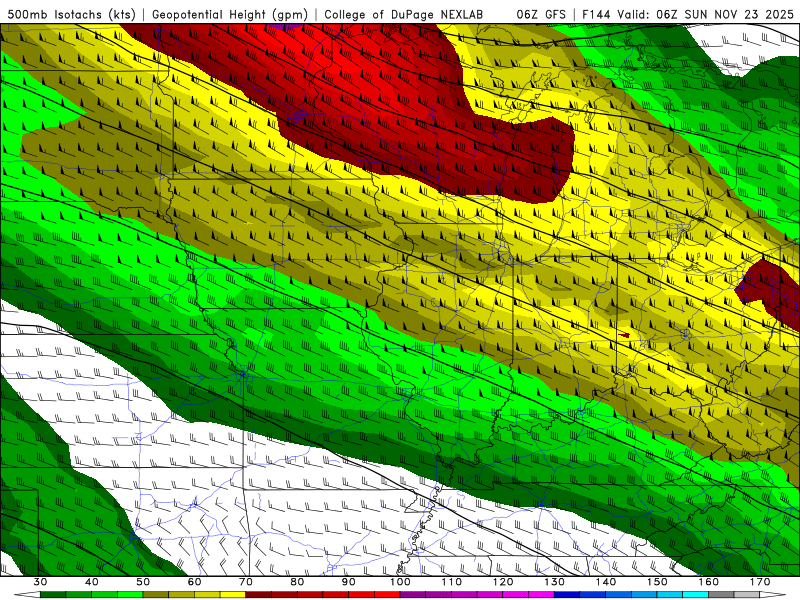Viewport: 800px width, 600px height.
Task: Click the 120 knot legend label
Action: click(x=503, y=582)
